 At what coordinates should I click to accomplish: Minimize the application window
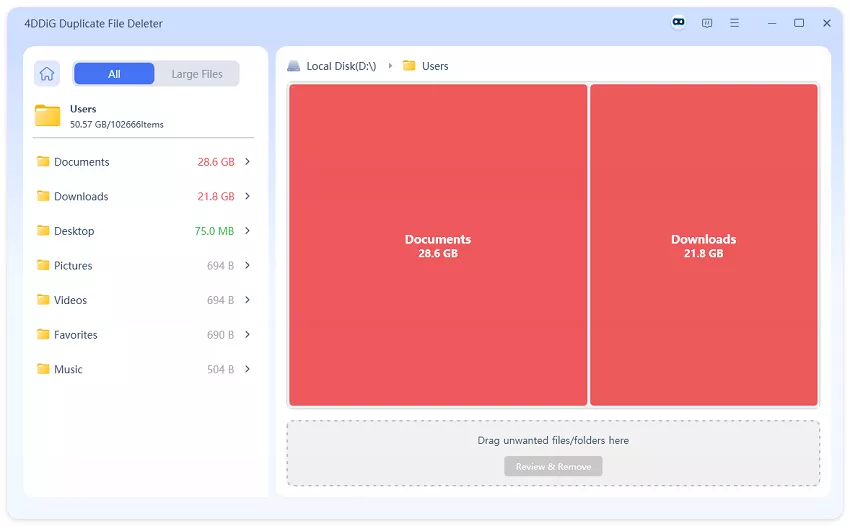(772, 23)
